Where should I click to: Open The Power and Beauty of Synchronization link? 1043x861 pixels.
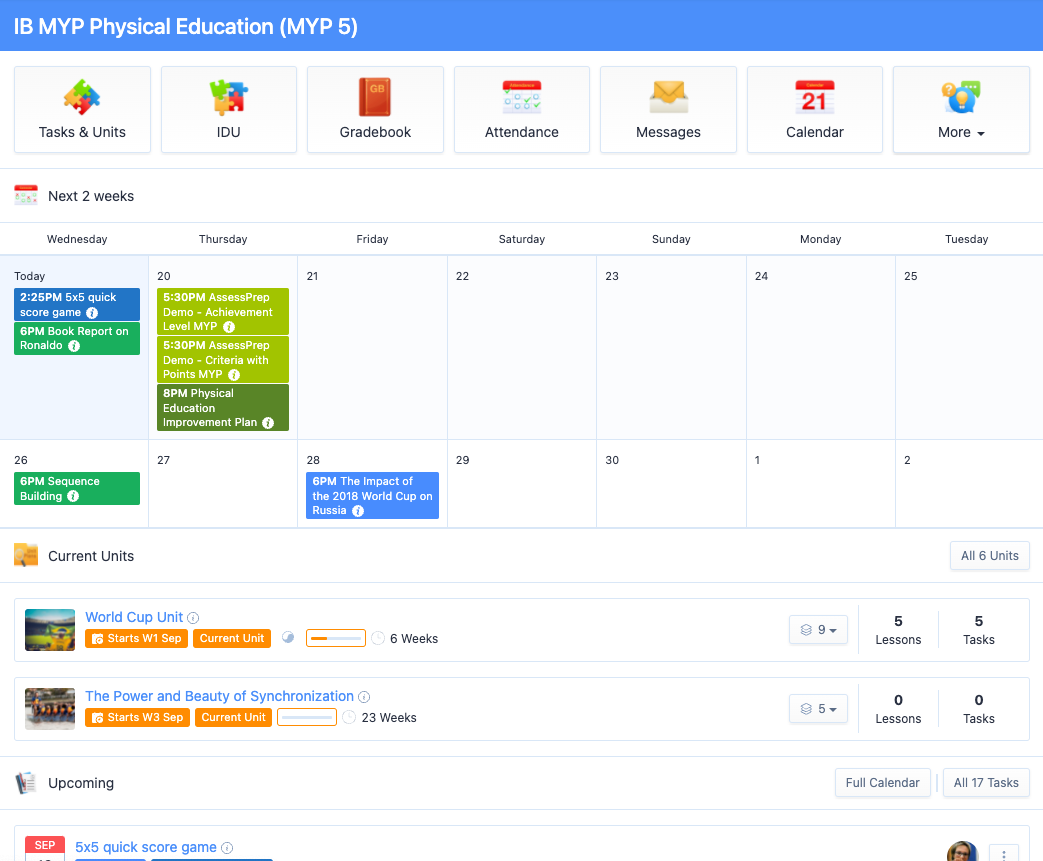point(219,696)
